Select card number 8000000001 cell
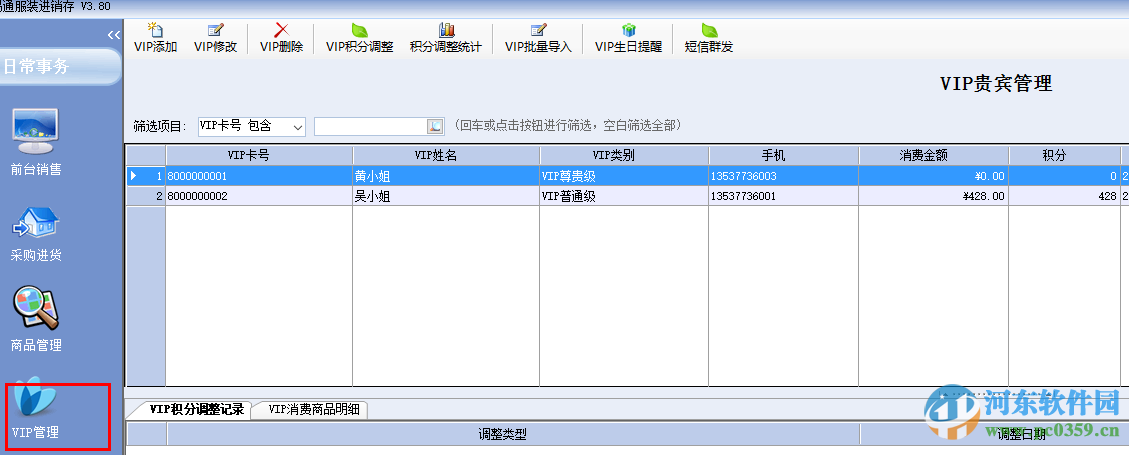Viewport: 1129px width, 455px height. pos(259,176)
